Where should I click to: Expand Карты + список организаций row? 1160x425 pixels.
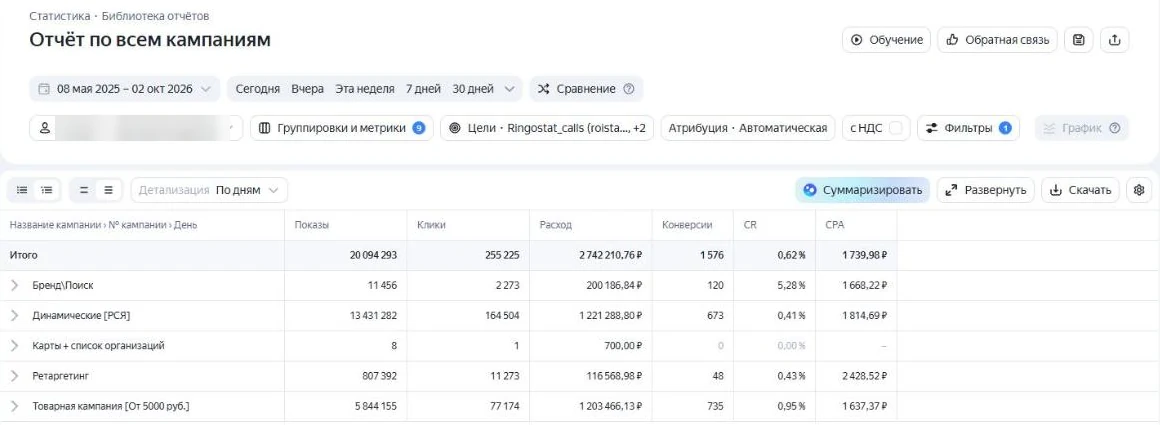tap(15, 346)
